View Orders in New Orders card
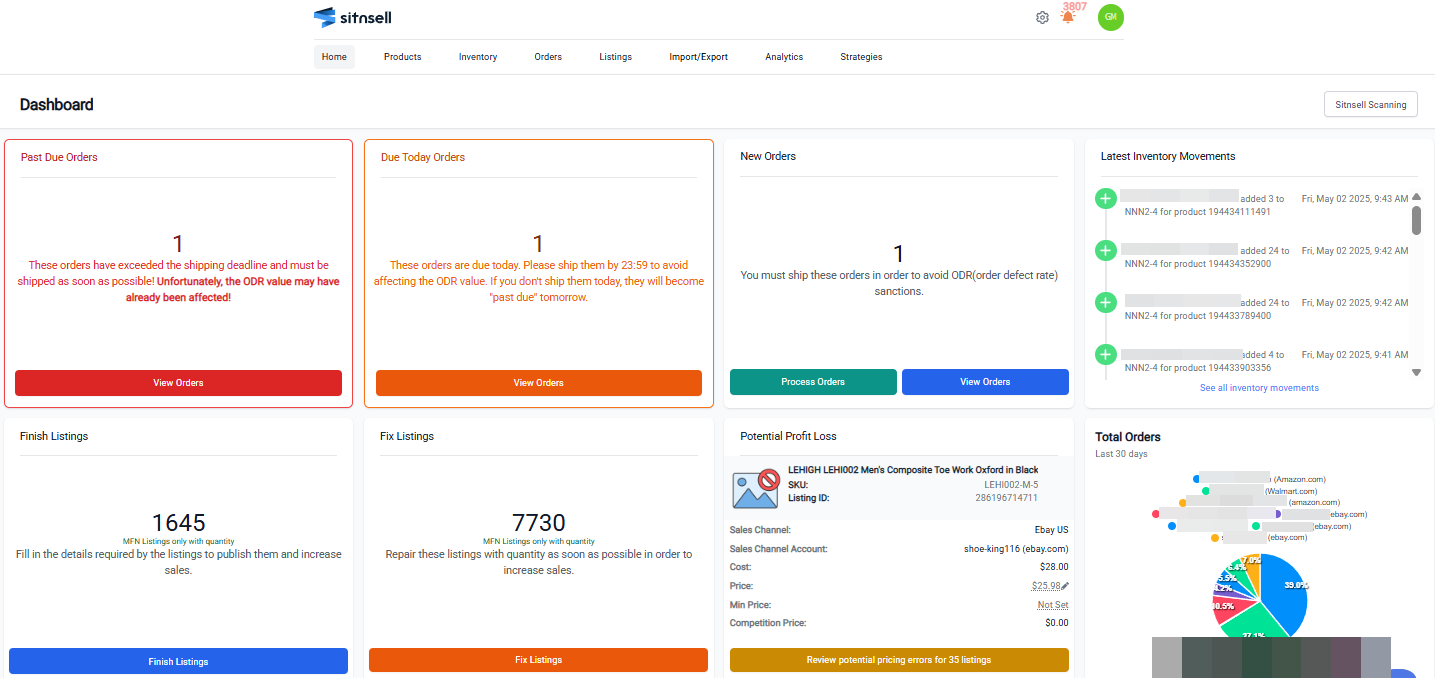 pyautogui.click(x=985, y=382)
